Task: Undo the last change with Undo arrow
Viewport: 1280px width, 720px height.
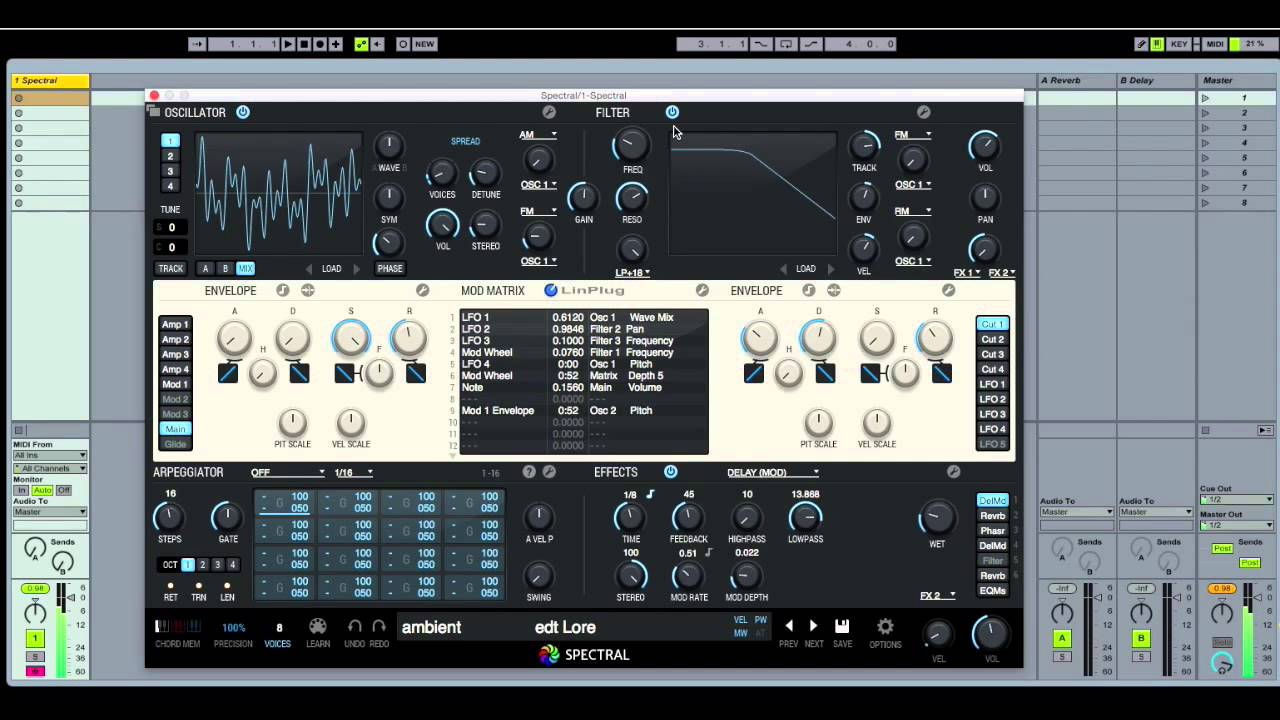Action: click(x=354, y=627)
